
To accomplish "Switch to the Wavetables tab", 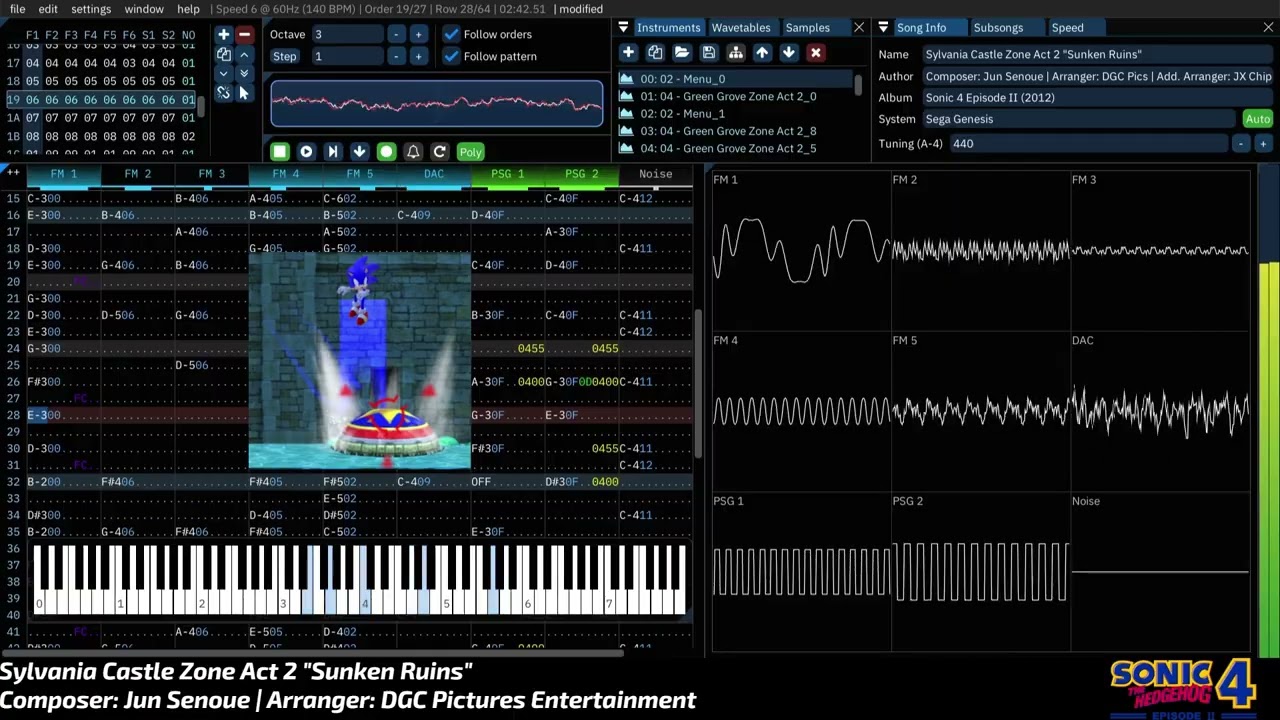I will (x=741, y=27).
